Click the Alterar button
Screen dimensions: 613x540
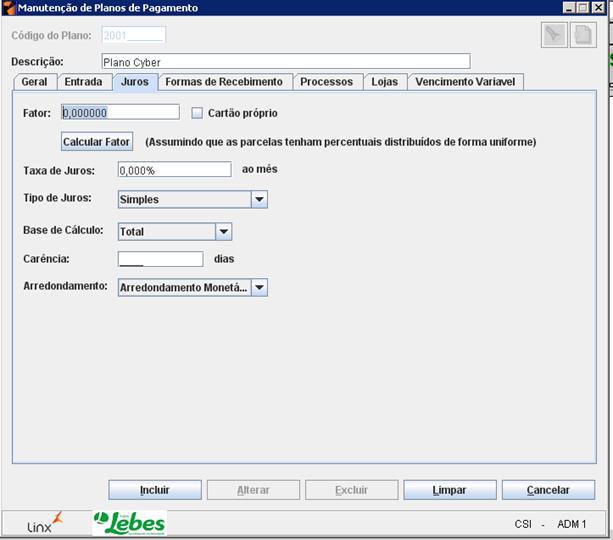coord(253,490)
